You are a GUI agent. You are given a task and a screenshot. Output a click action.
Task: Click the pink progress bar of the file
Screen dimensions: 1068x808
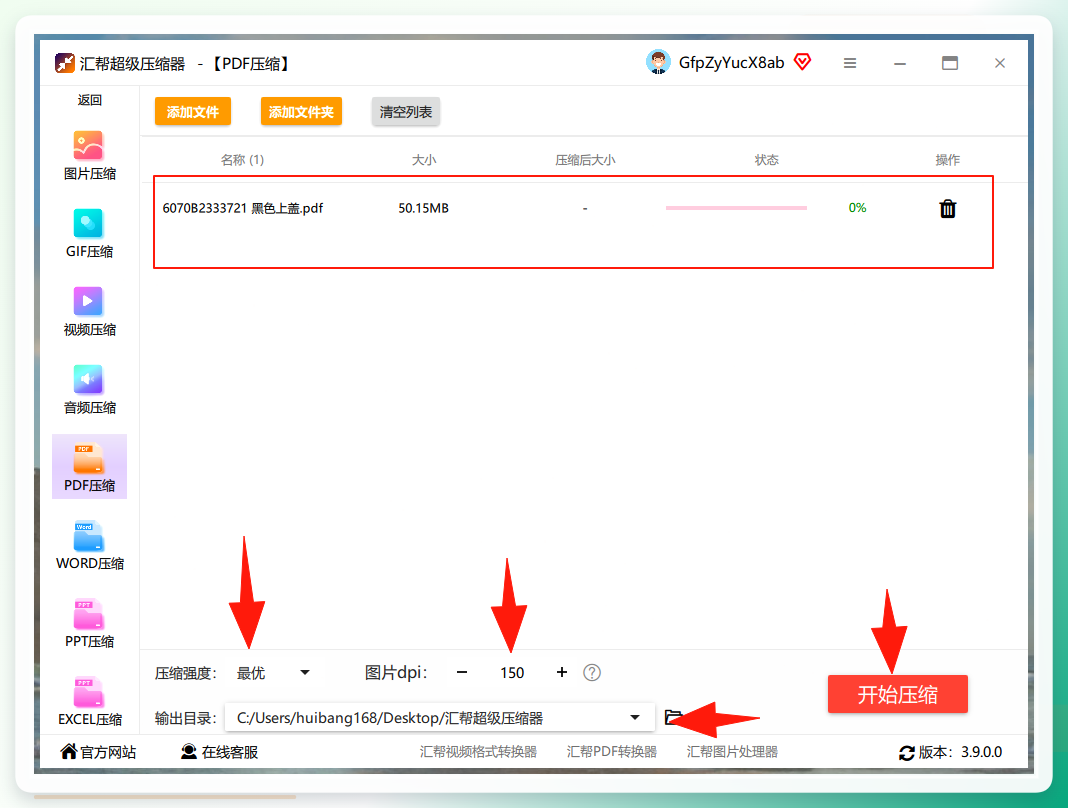[736, 208]
